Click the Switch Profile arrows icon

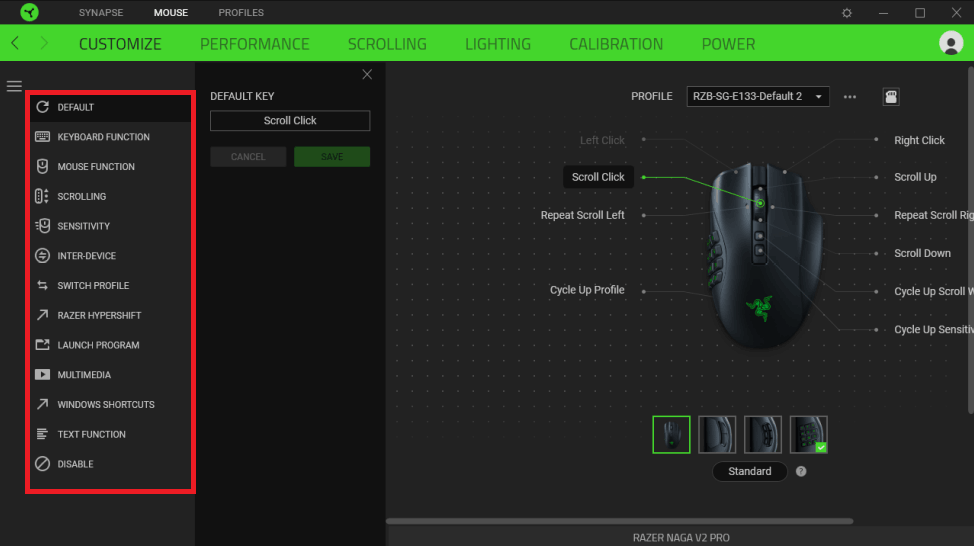point(42,285)
